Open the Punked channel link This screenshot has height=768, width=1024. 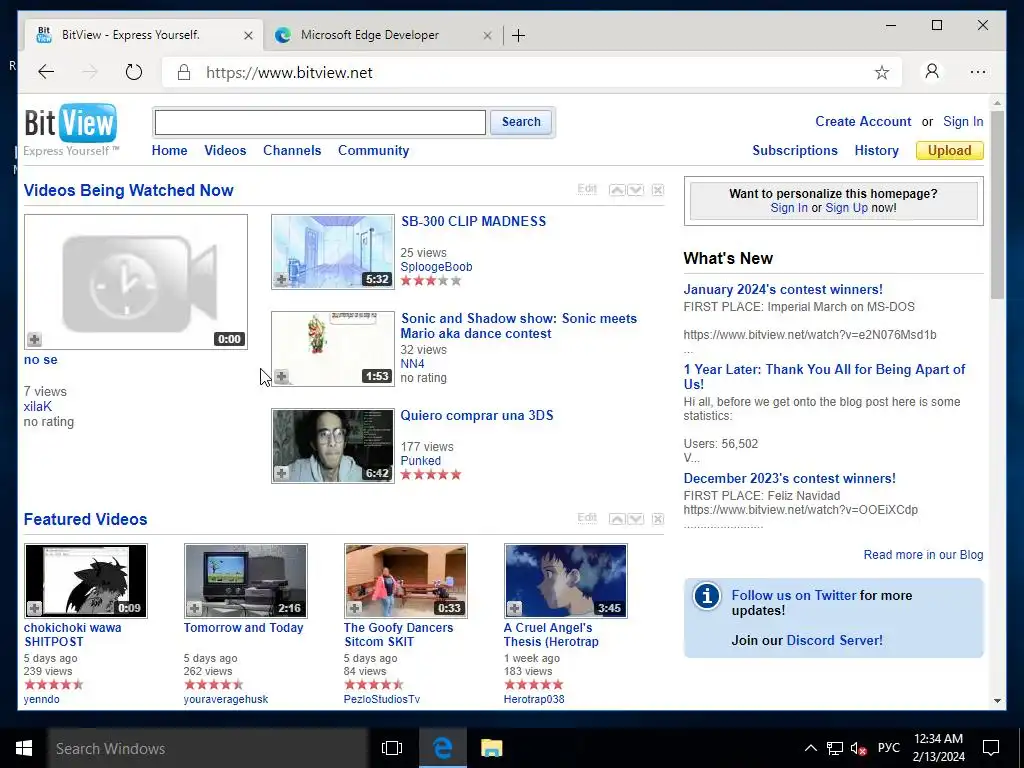[x=421, y=460]
